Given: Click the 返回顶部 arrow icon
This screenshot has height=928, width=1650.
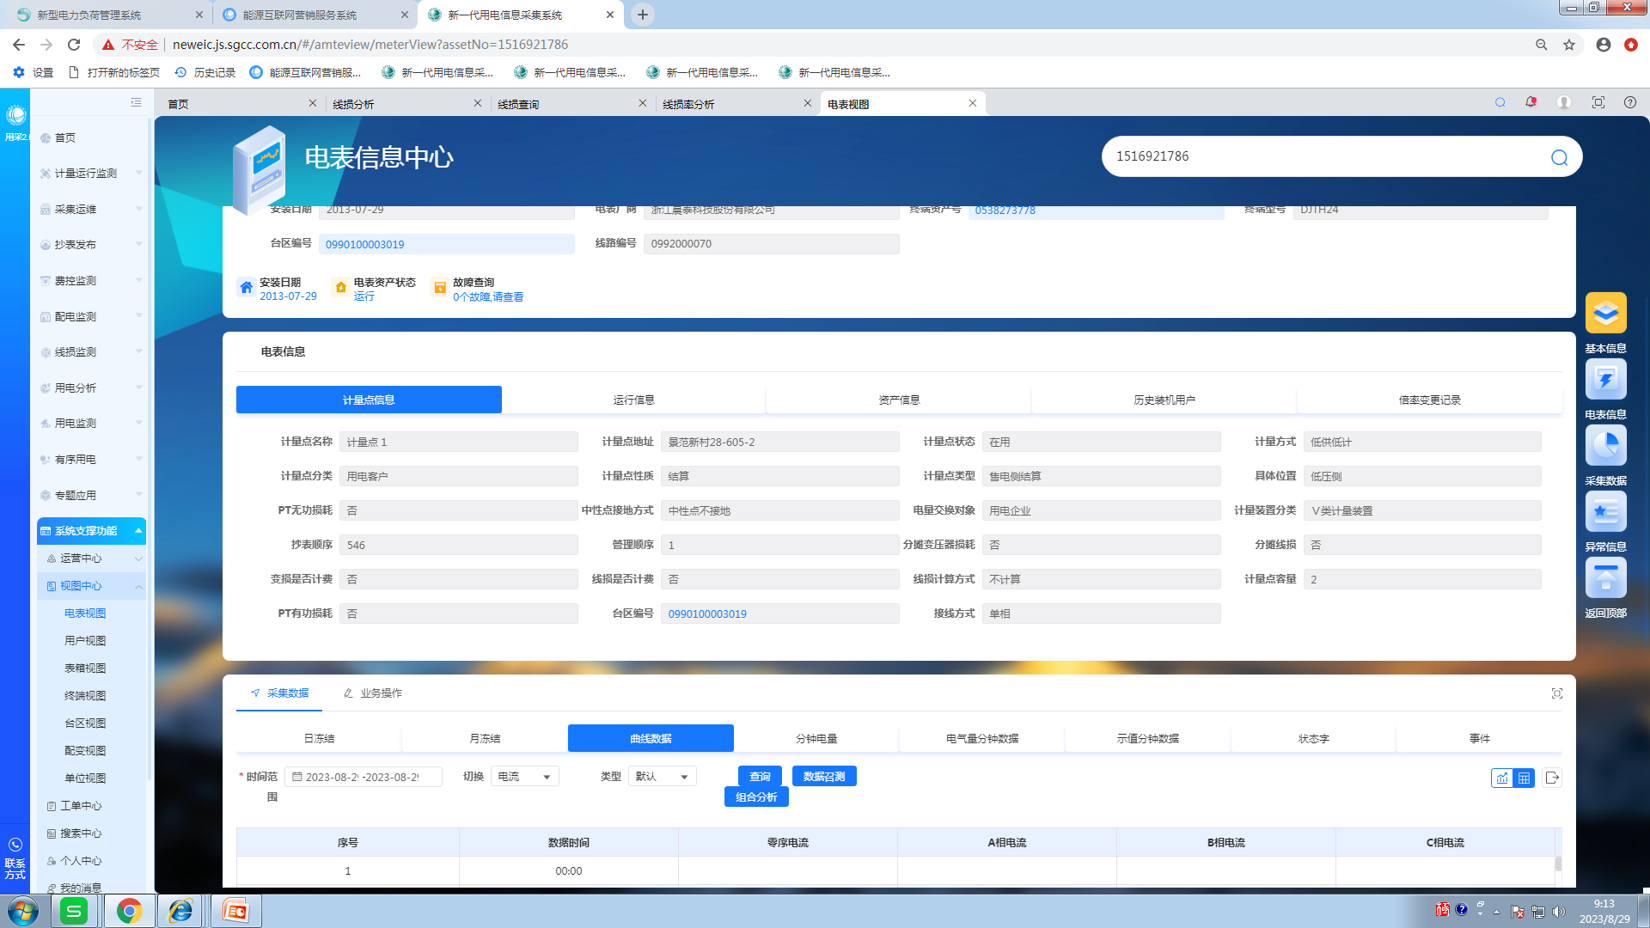Looking at the screenshot, I should (1605, 578).
